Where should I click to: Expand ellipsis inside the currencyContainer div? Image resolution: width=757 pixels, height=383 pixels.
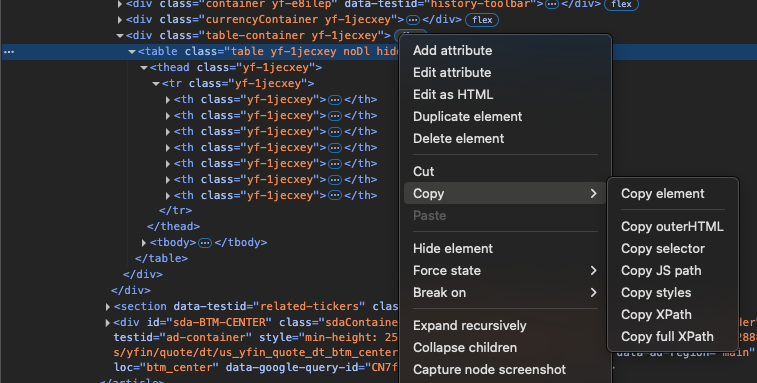pos(413,20)
